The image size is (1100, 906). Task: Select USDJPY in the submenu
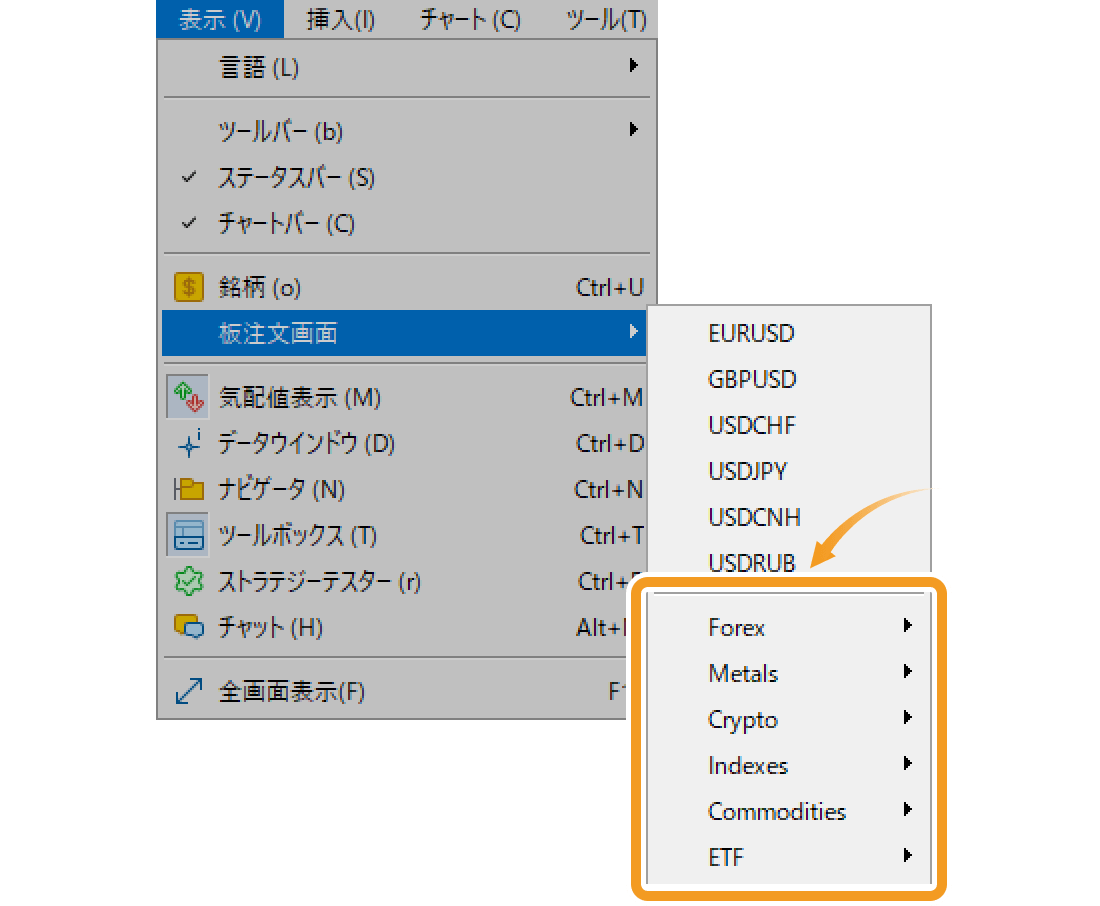pyautogui.click(x=789, y=470)
